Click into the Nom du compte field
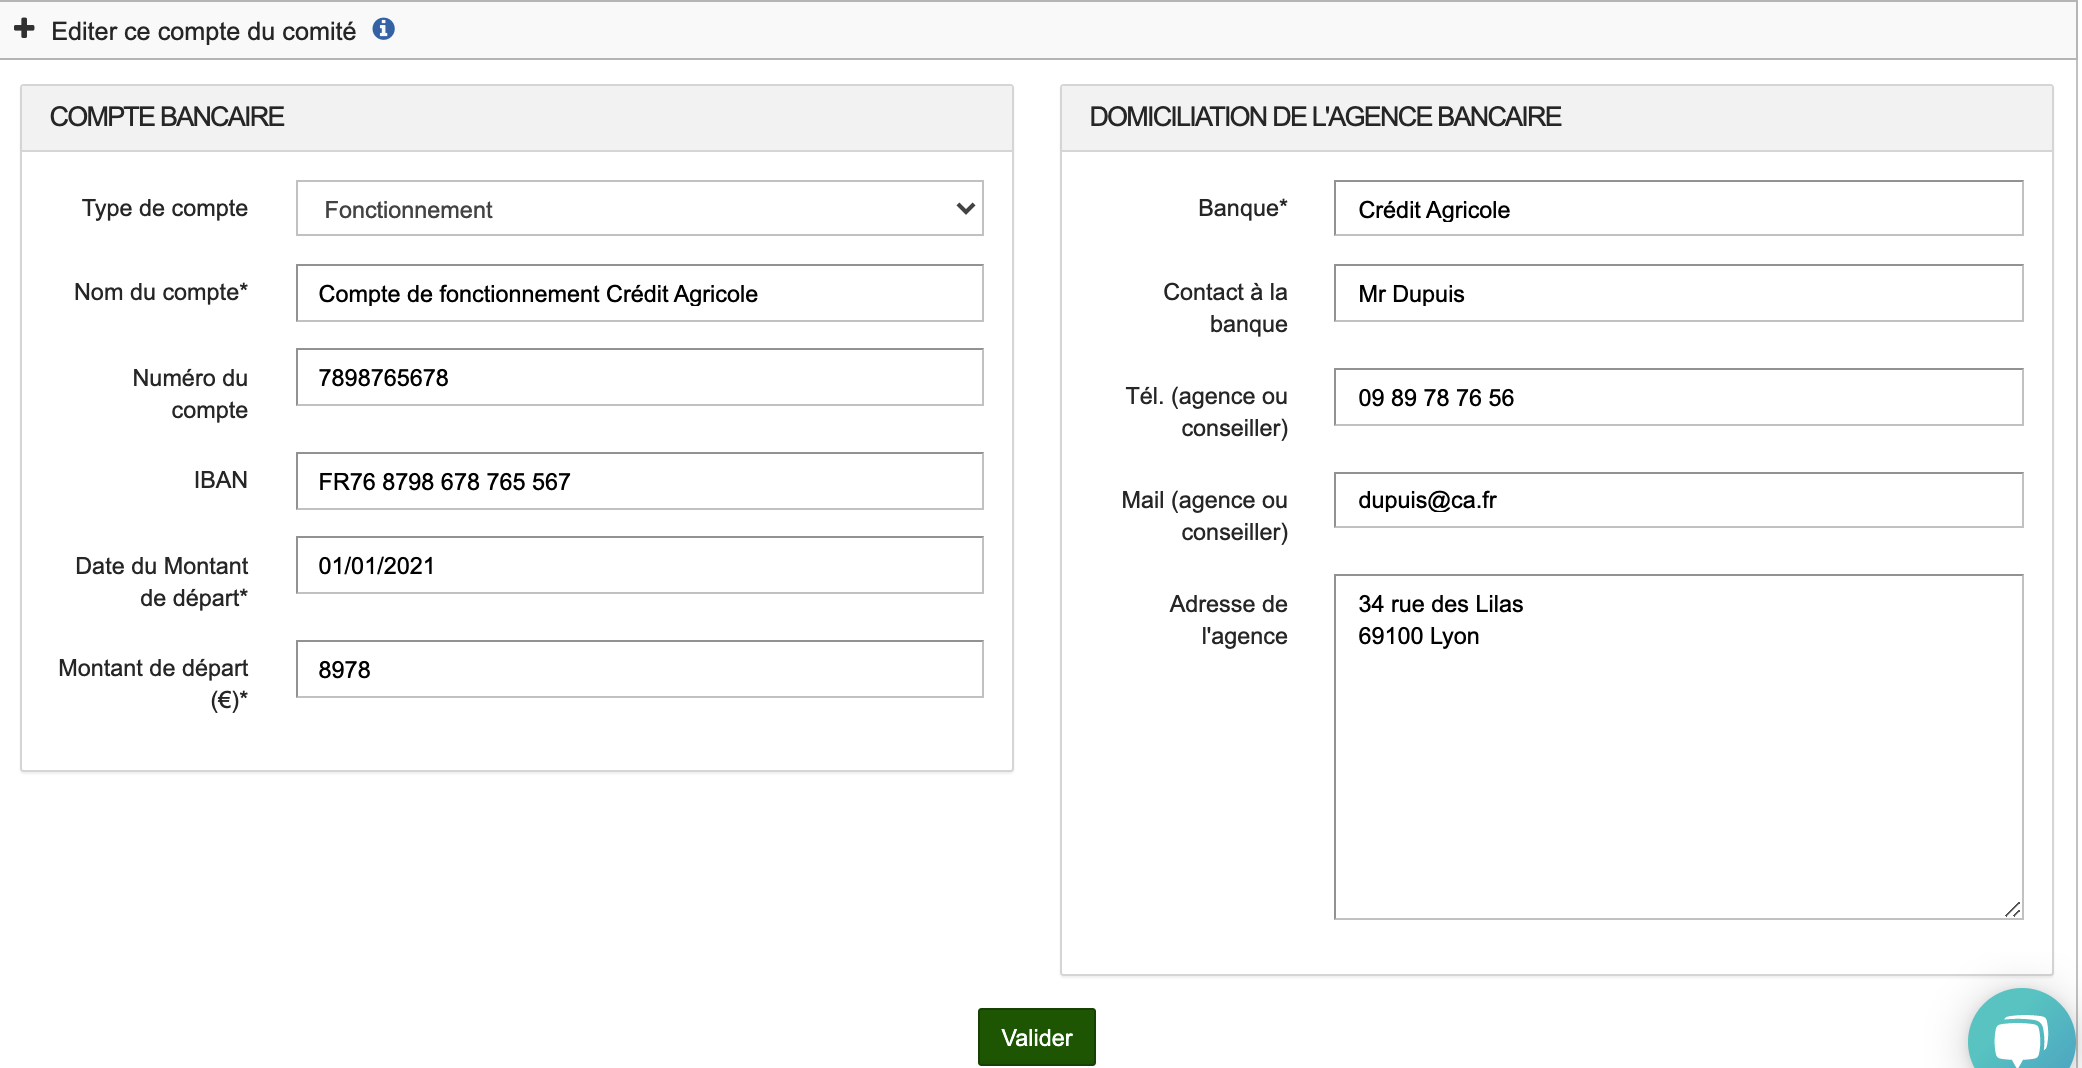Screen dimensions: 2082x1068 pos(639,293)
